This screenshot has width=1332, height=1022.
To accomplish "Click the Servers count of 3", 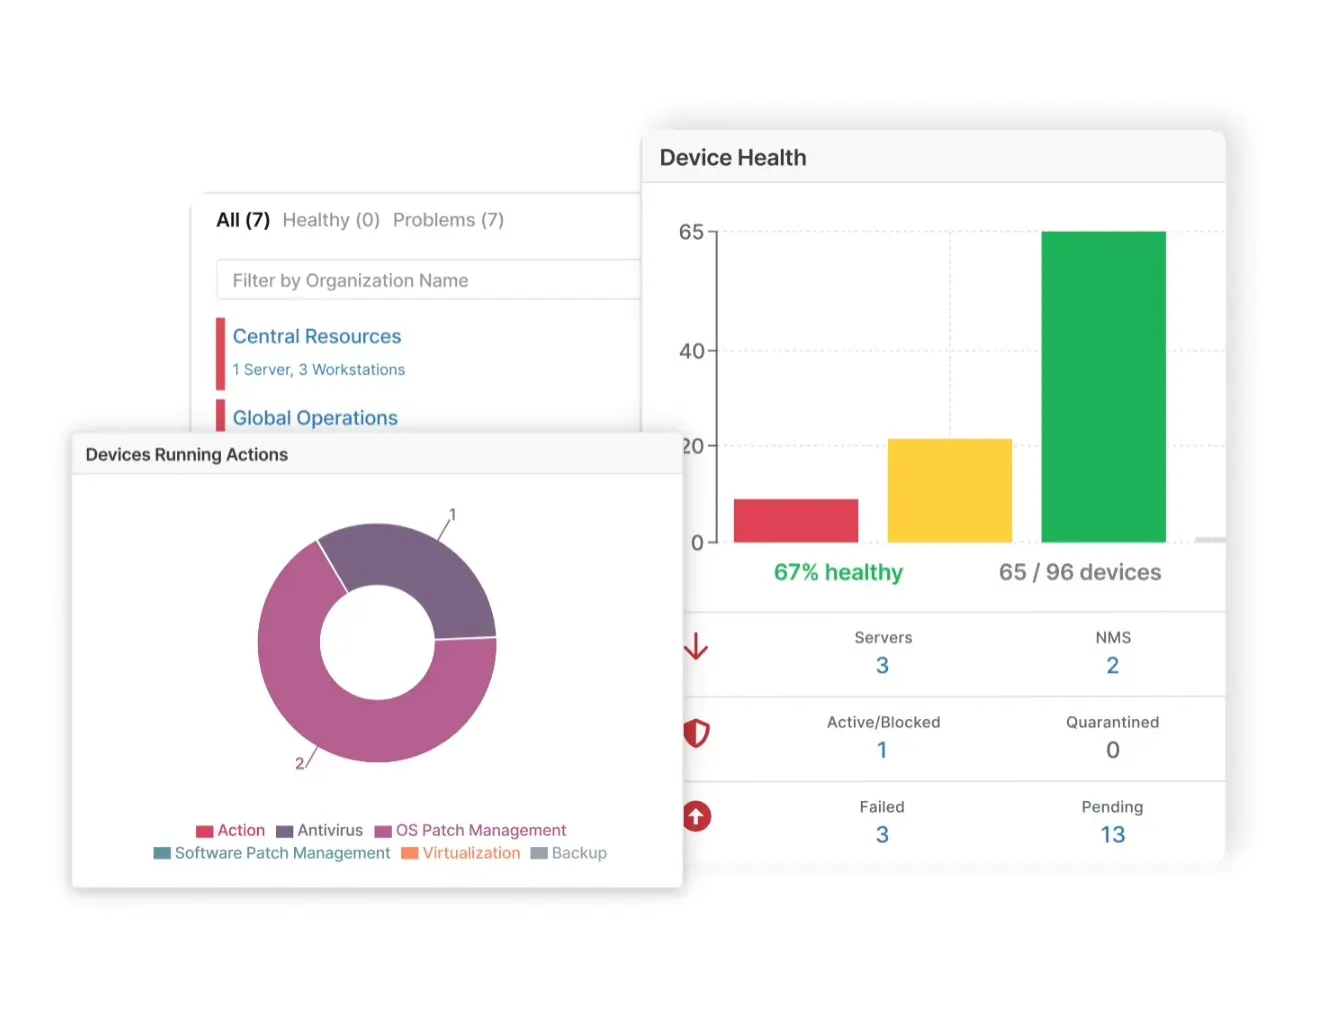I will (882, 666).
